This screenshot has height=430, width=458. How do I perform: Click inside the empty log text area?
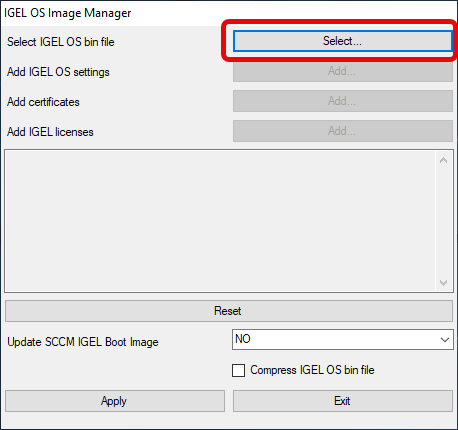pyautogui.click(x=220, y=221)
